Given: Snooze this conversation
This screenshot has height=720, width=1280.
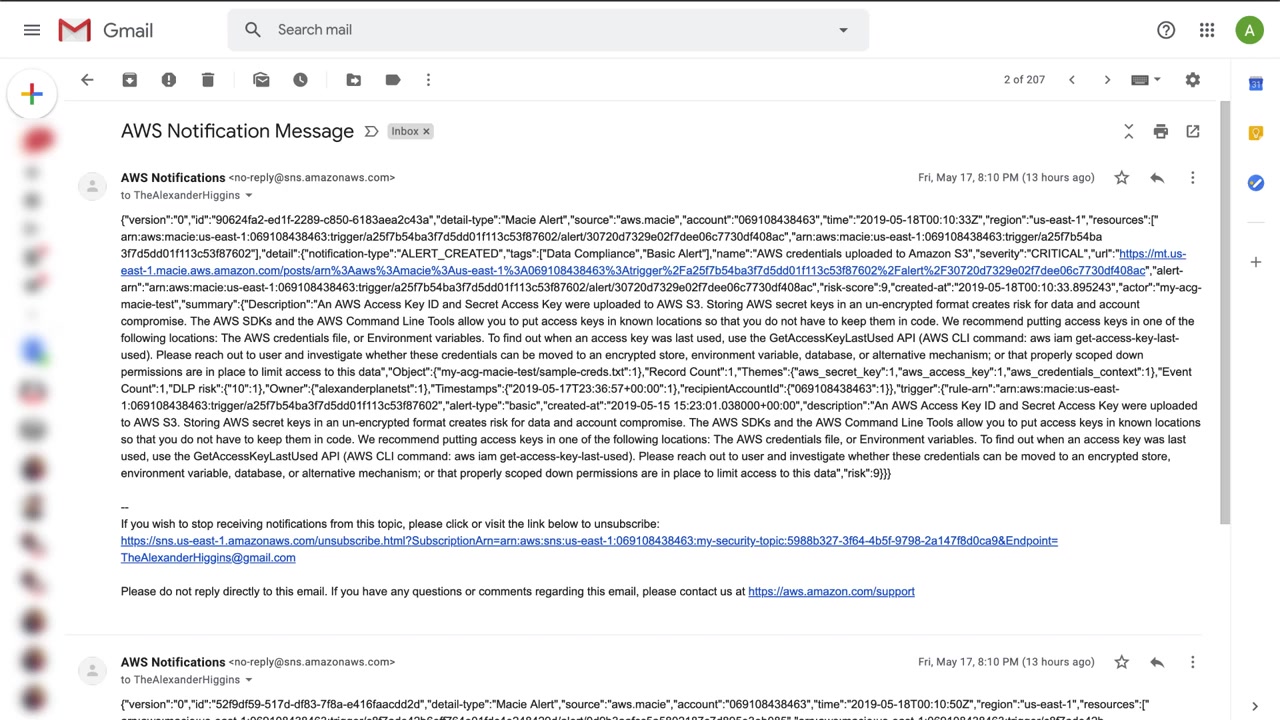Looking at the screenshot, I should [x=300, y=80].
